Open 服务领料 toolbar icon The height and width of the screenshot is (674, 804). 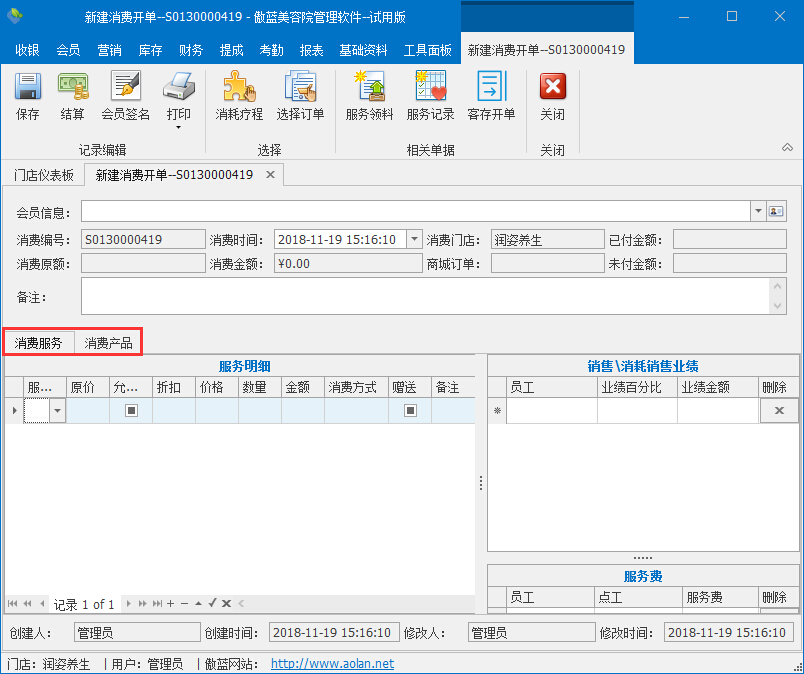point(369,86)
